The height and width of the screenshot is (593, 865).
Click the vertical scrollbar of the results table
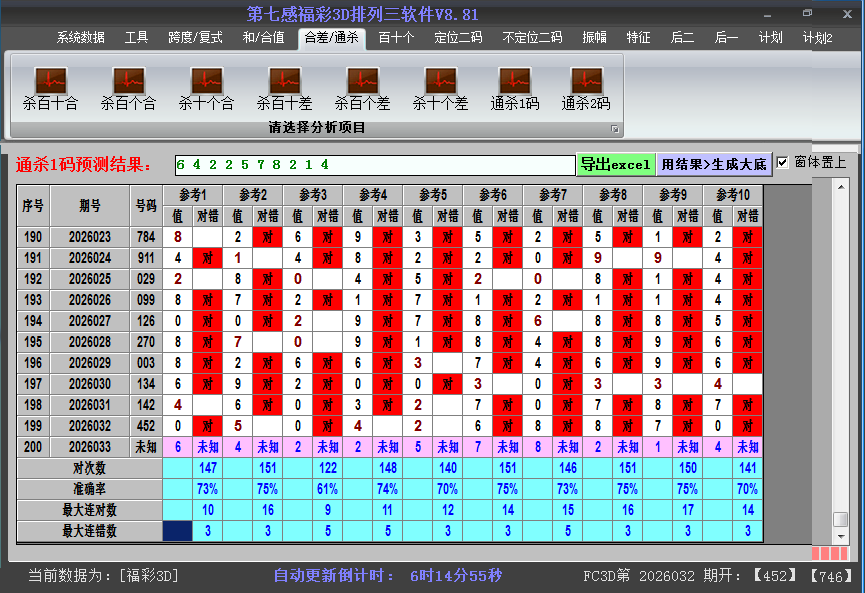coord(841,350)
